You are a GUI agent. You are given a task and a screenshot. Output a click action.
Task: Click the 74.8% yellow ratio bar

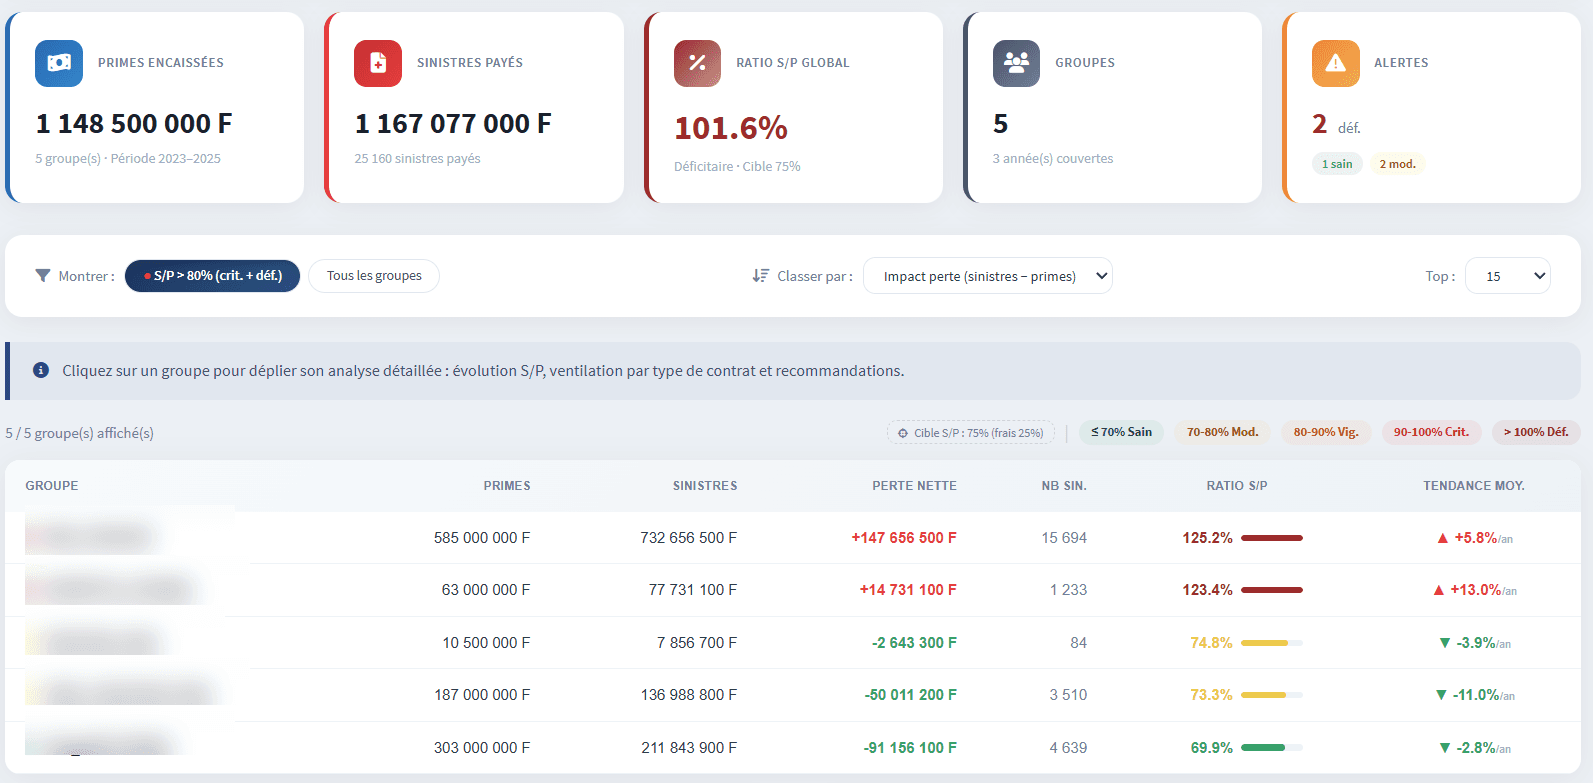tap(1272, 643)
